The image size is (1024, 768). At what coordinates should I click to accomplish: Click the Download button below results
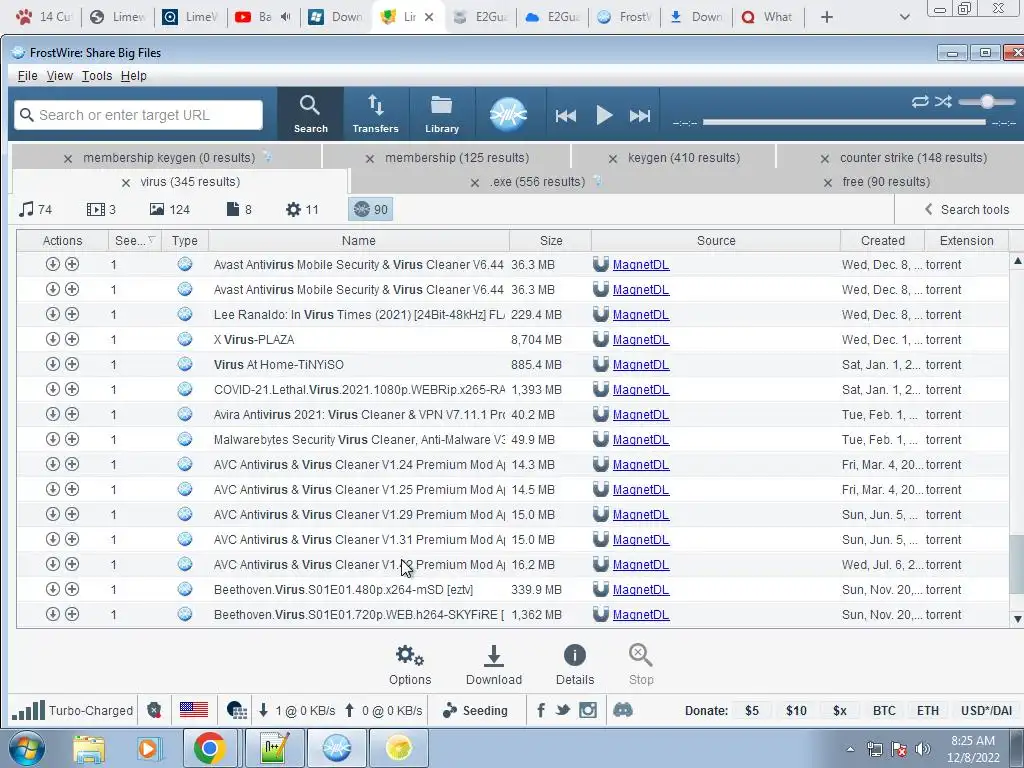tap(494, 665)
